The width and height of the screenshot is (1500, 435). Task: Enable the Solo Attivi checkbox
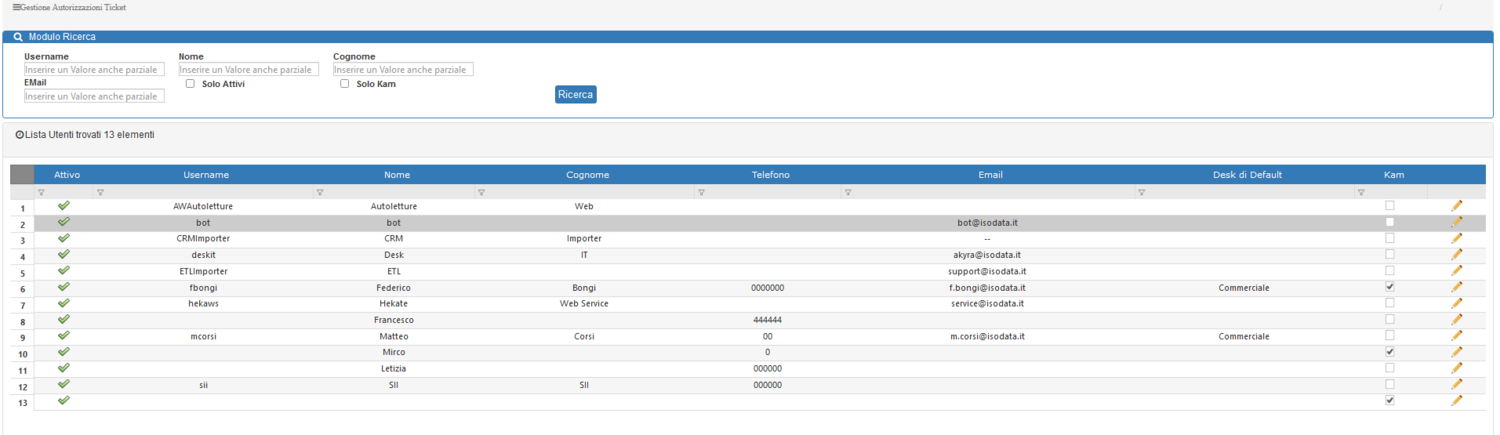(190, 84)
